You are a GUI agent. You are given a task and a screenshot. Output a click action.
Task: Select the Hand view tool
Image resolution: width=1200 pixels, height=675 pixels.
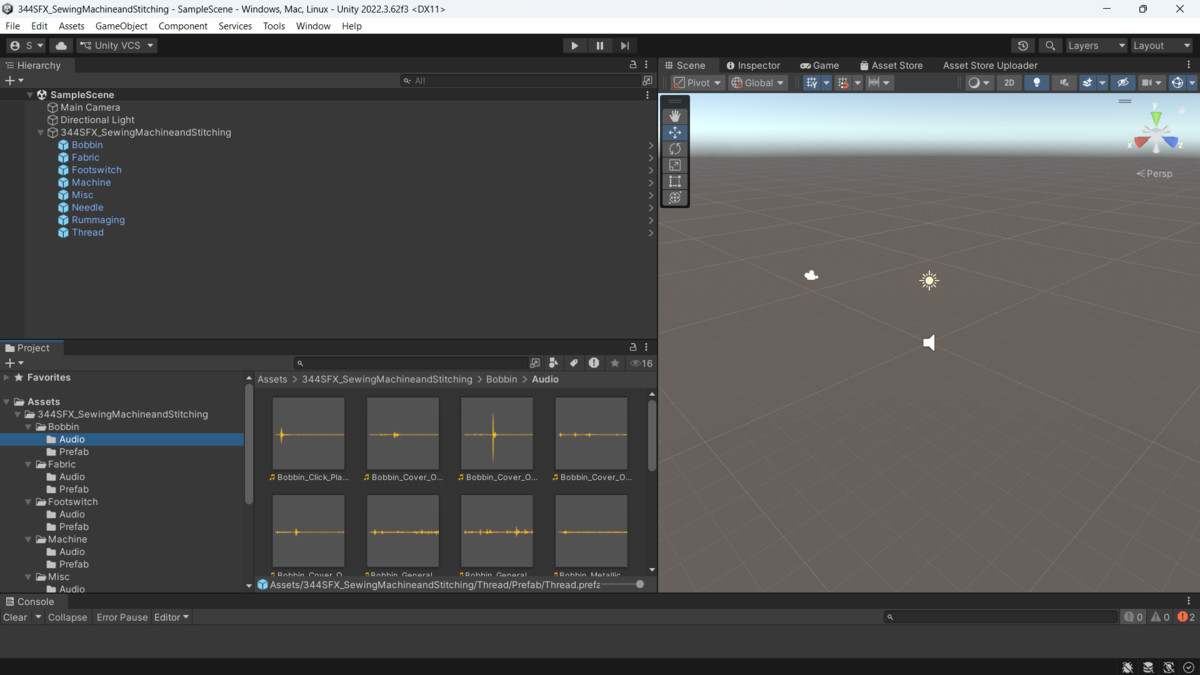[x=675, y=116]
